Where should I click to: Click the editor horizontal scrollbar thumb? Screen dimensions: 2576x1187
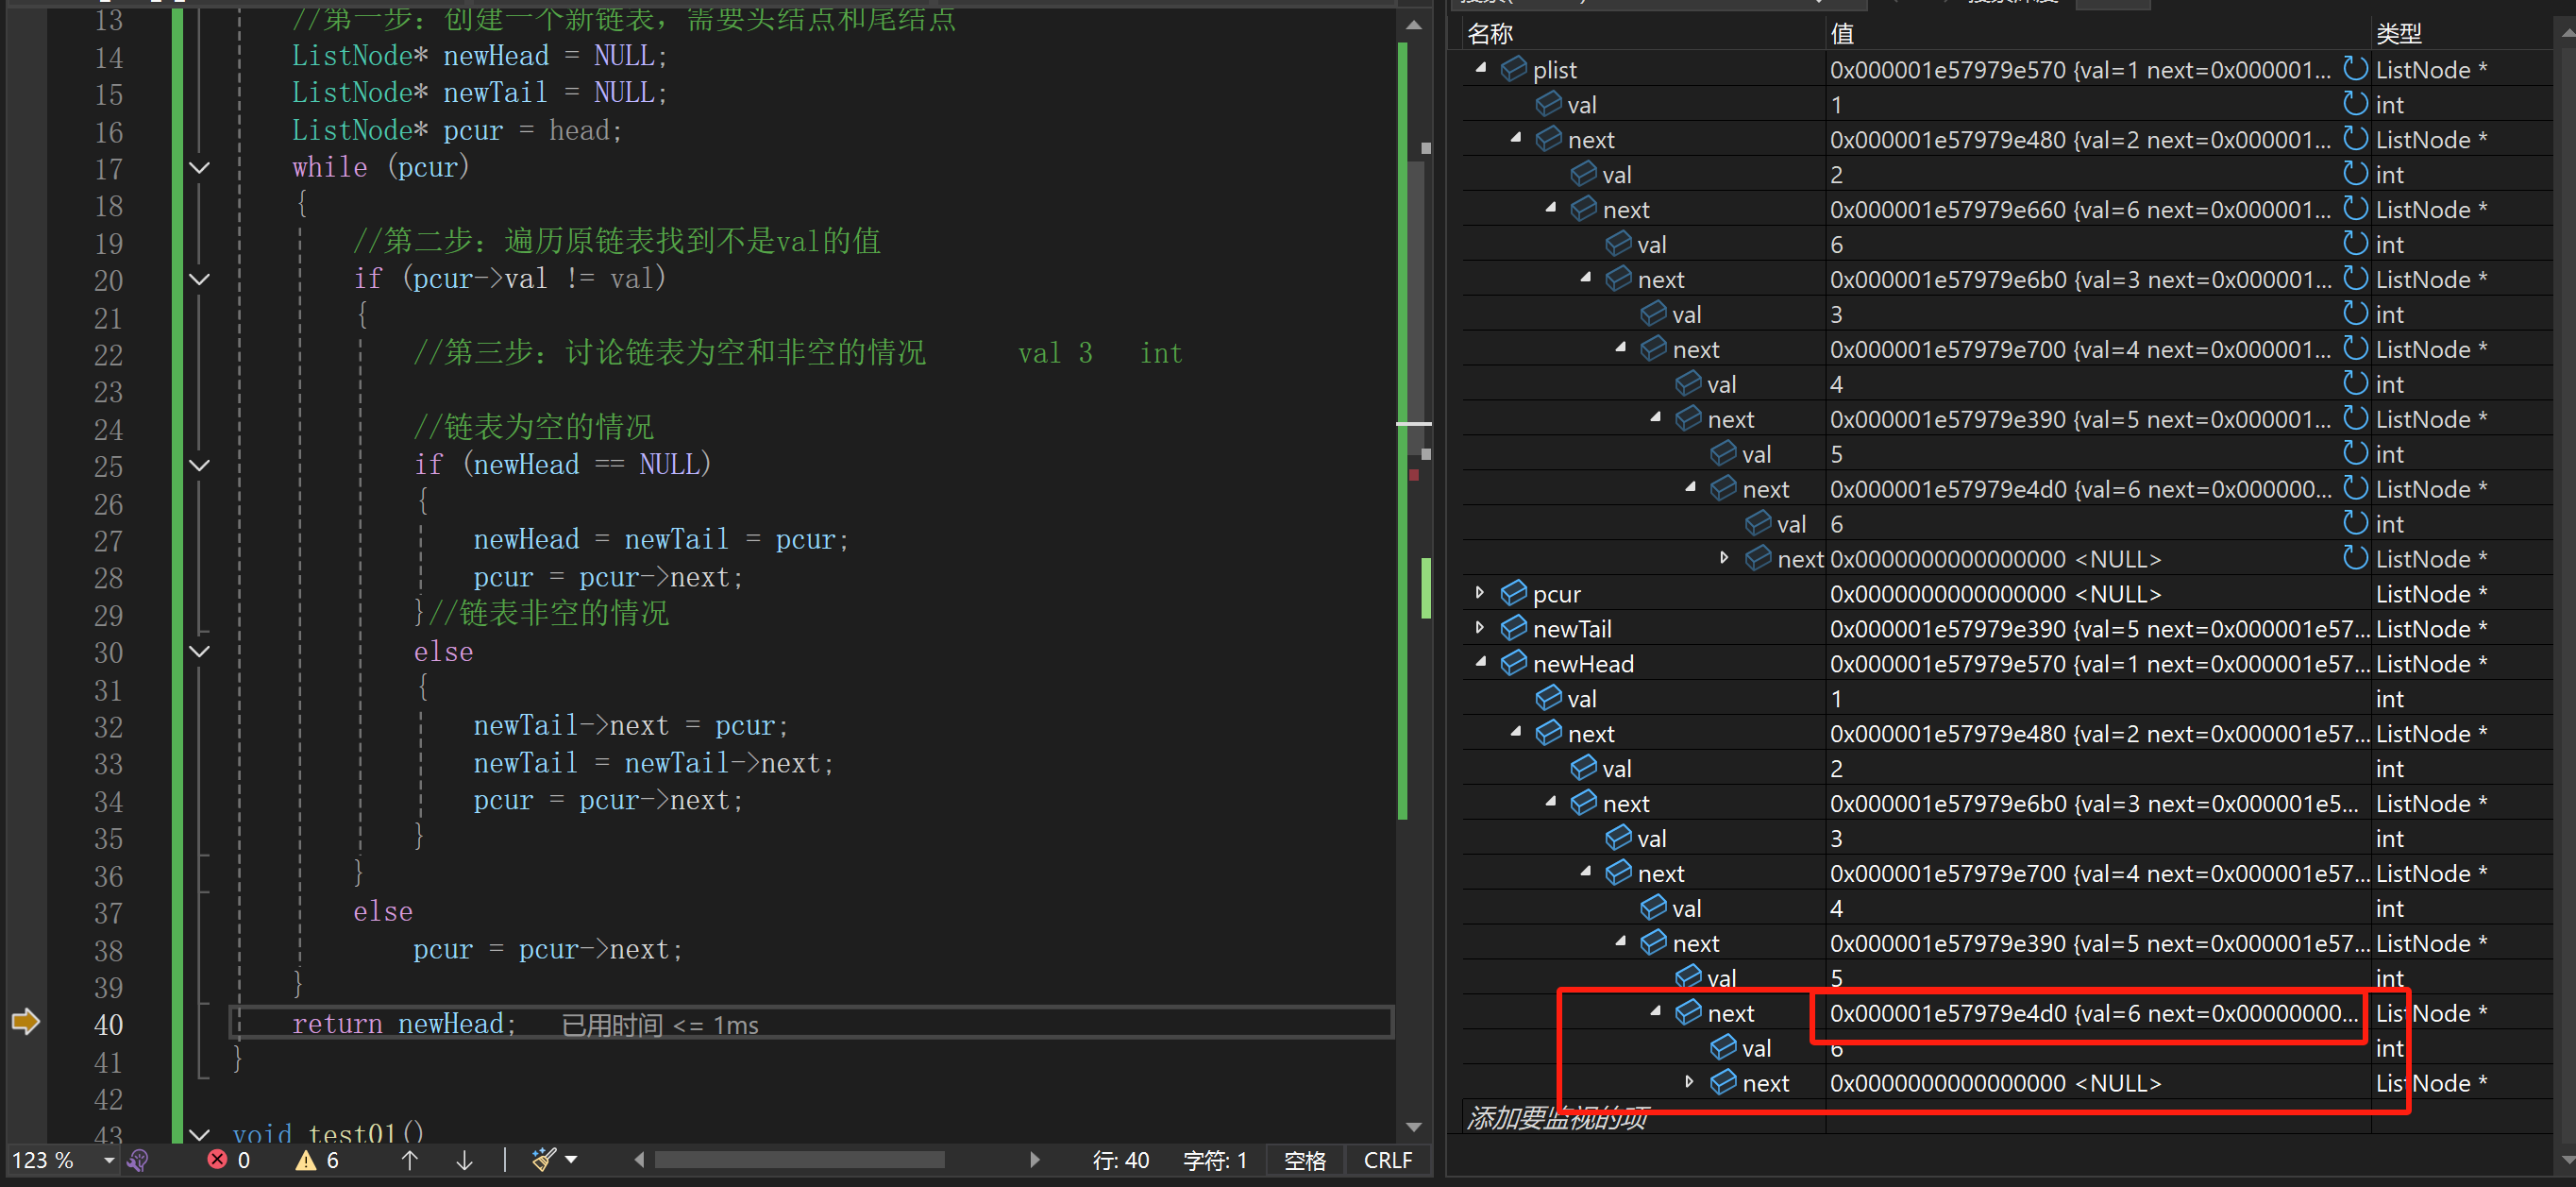(x=799, y=1160)
